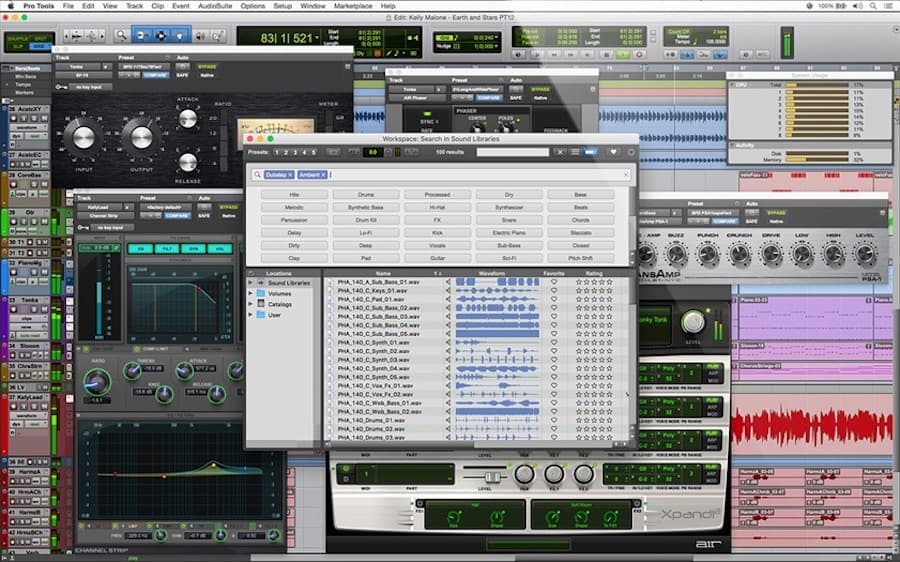The height and width of the screenshot is (562, 900).
Task: Favorite PHA_140_C_Keys_01.wav with its heart
Action: (554, 290)
